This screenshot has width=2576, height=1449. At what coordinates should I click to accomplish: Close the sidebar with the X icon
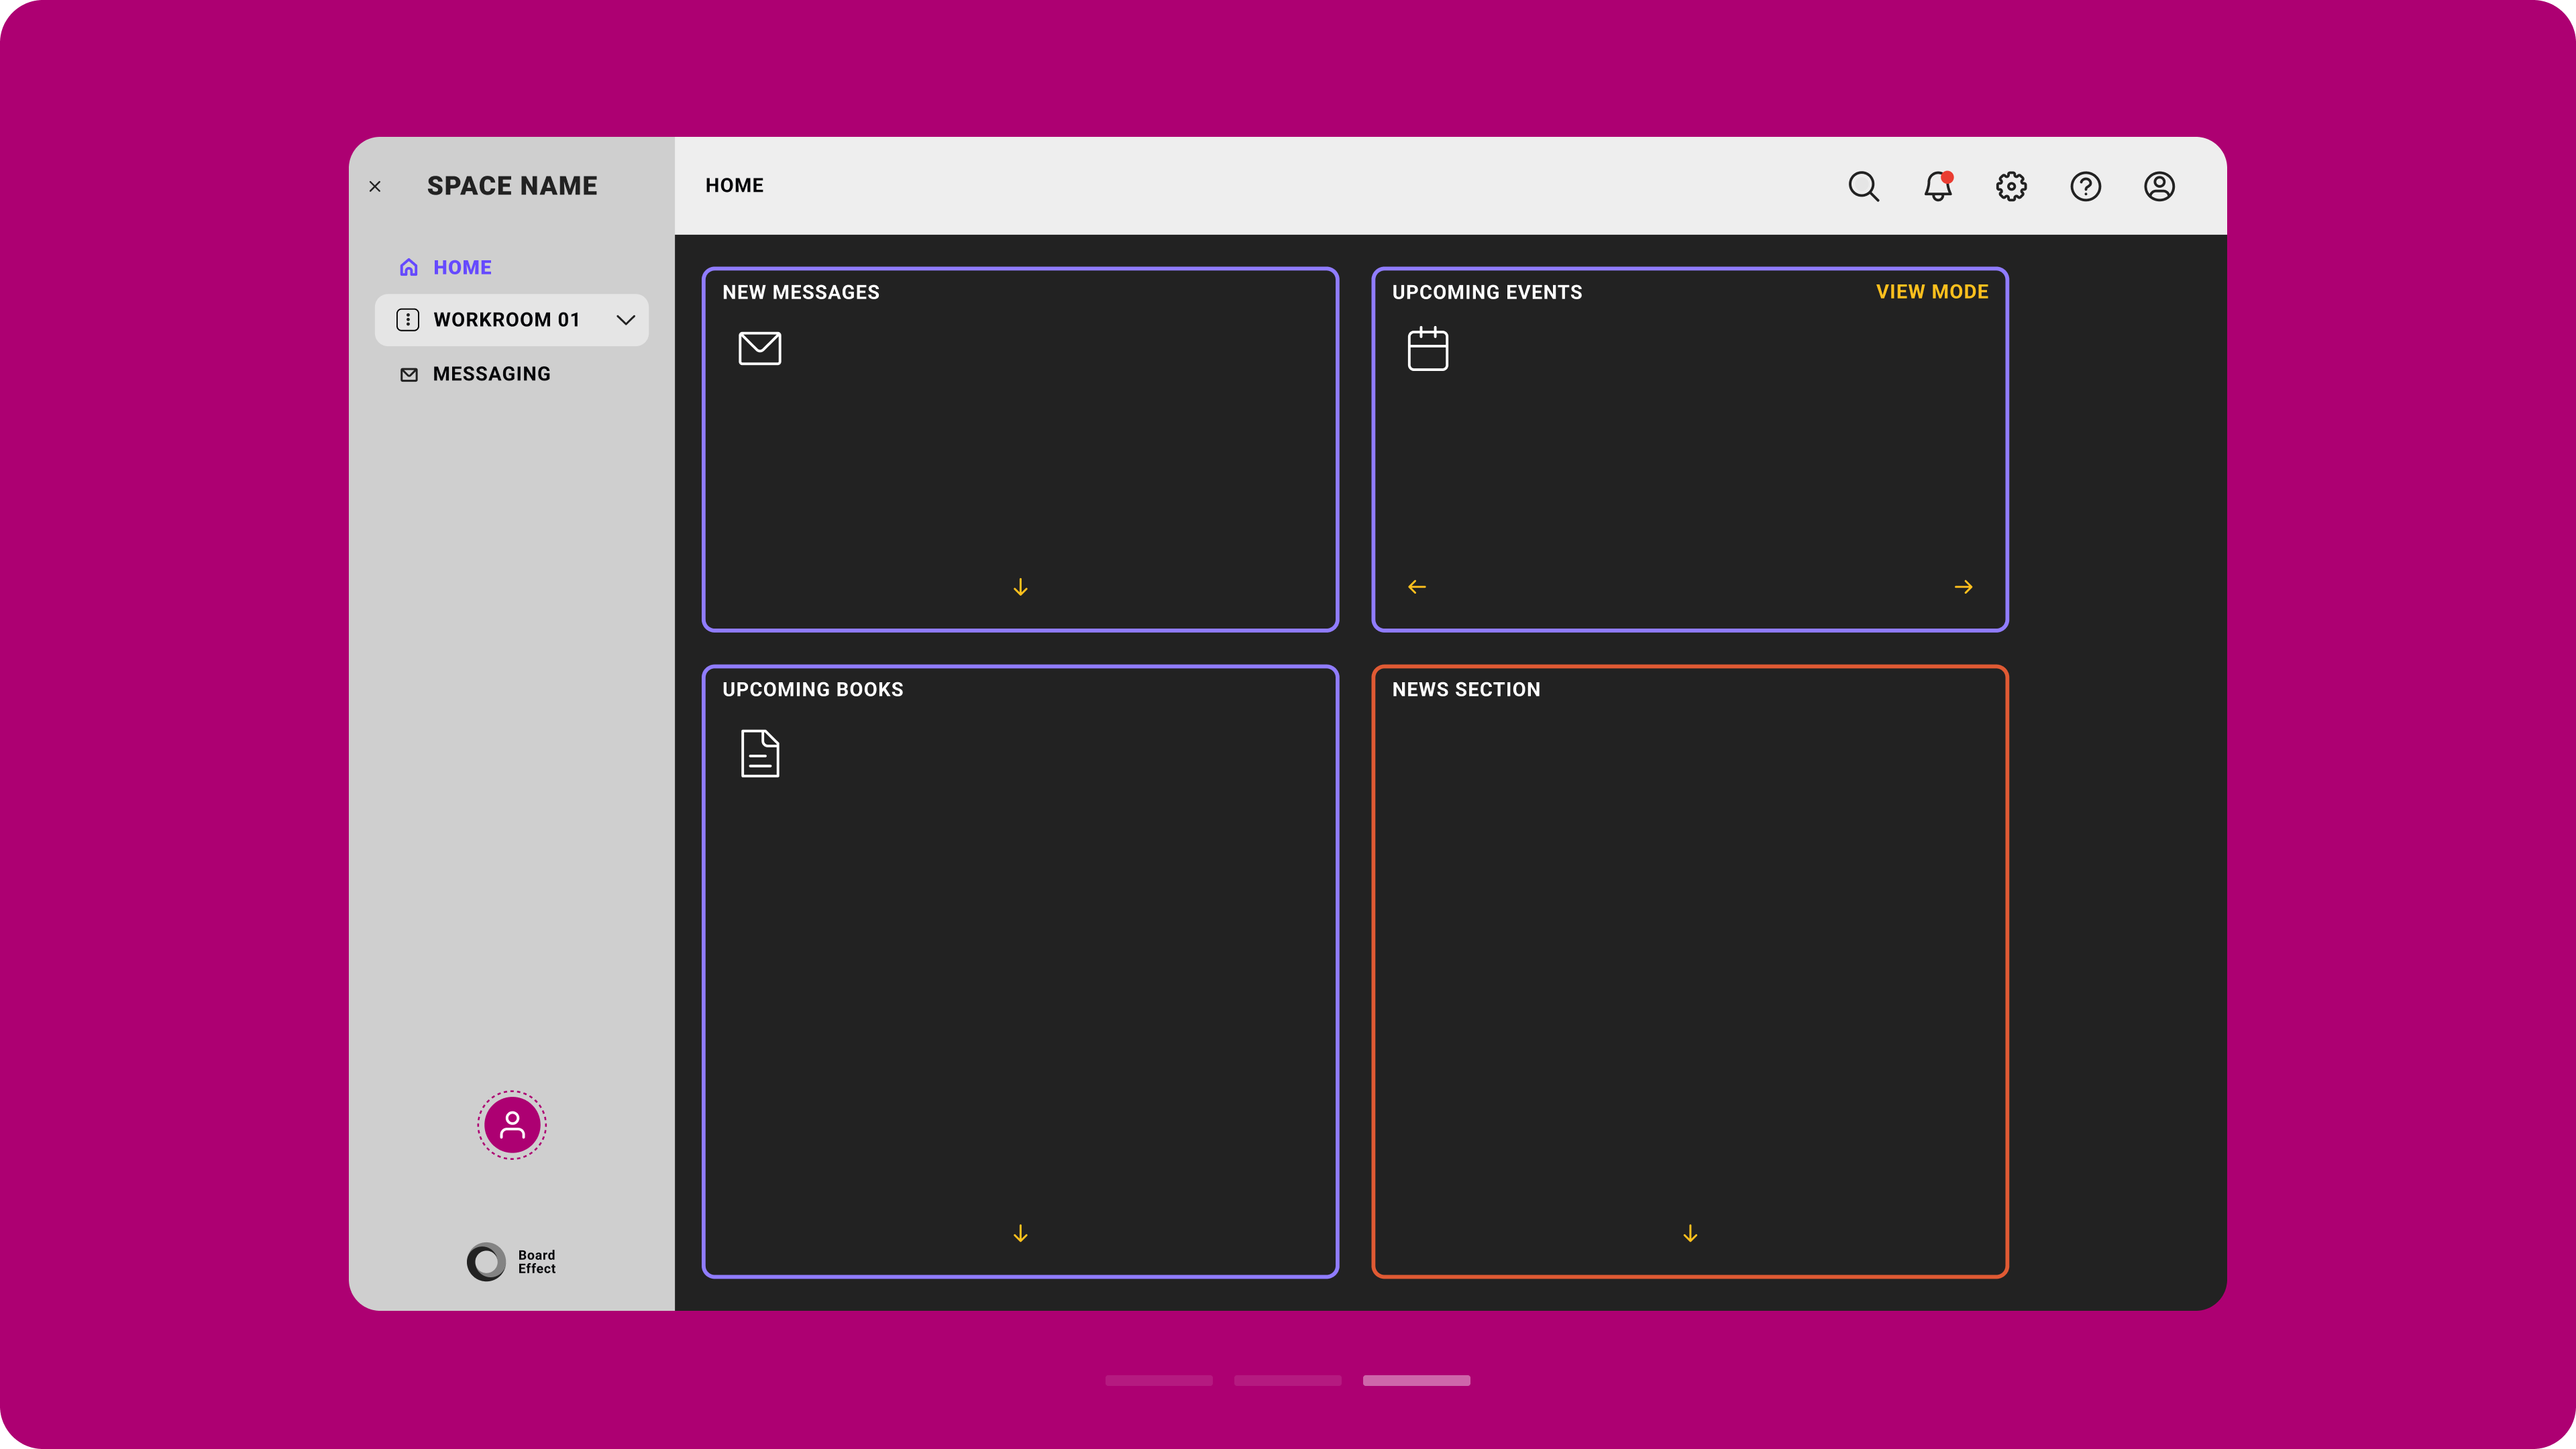point(375,186)
